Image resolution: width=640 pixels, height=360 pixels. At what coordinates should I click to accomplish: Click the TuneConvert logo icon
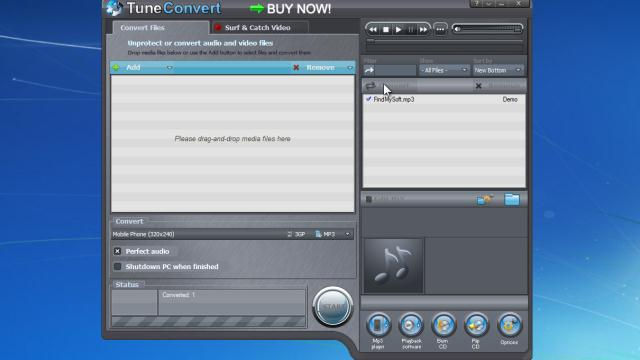(x=114, y=8)
